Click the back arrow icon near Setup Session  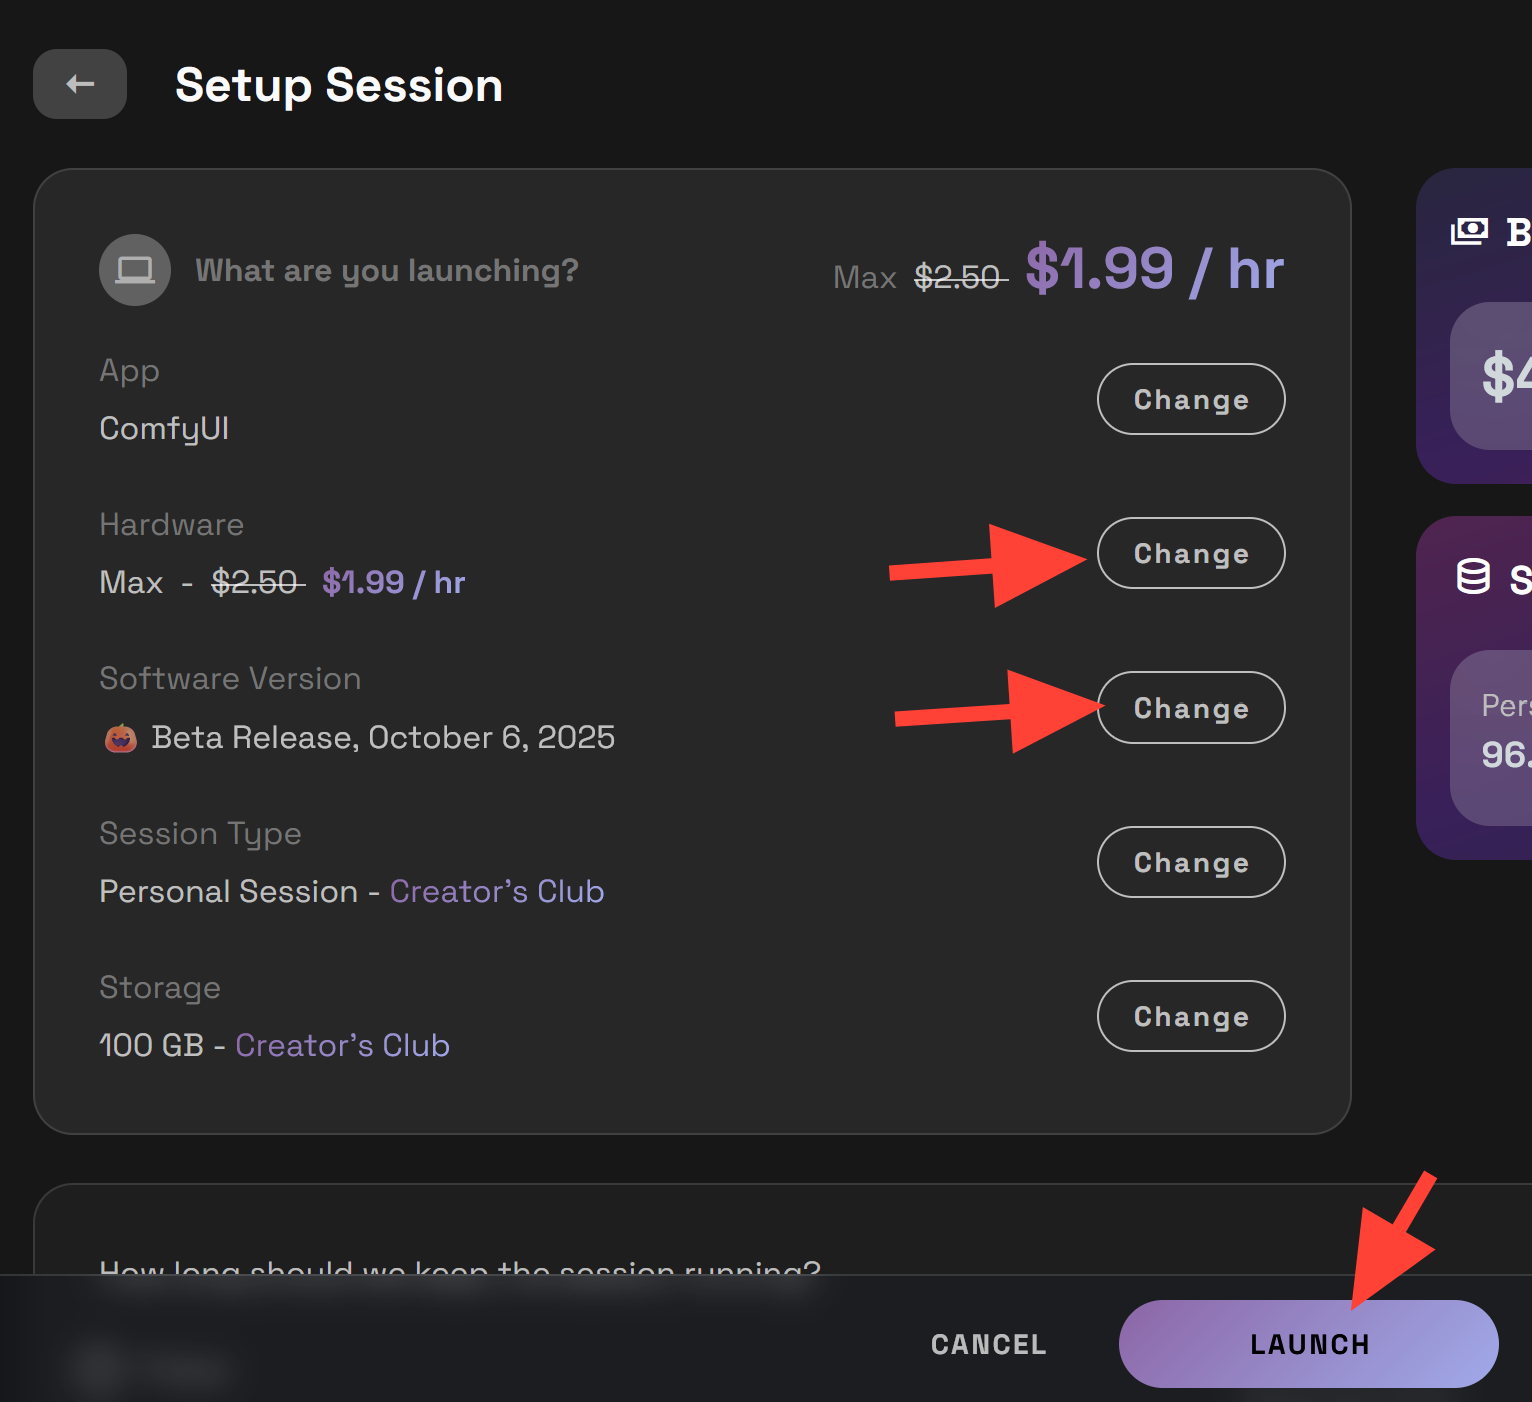(79, 84)
